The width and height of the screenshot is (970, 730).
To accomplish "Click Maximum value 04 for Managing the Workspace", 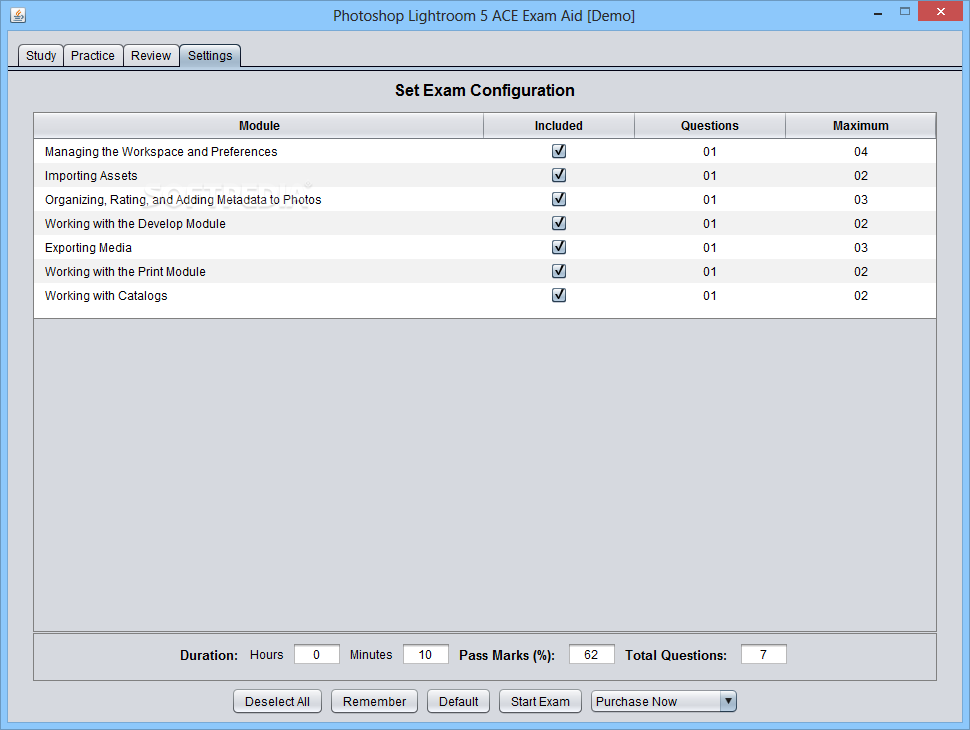I will tap(861, 152).
